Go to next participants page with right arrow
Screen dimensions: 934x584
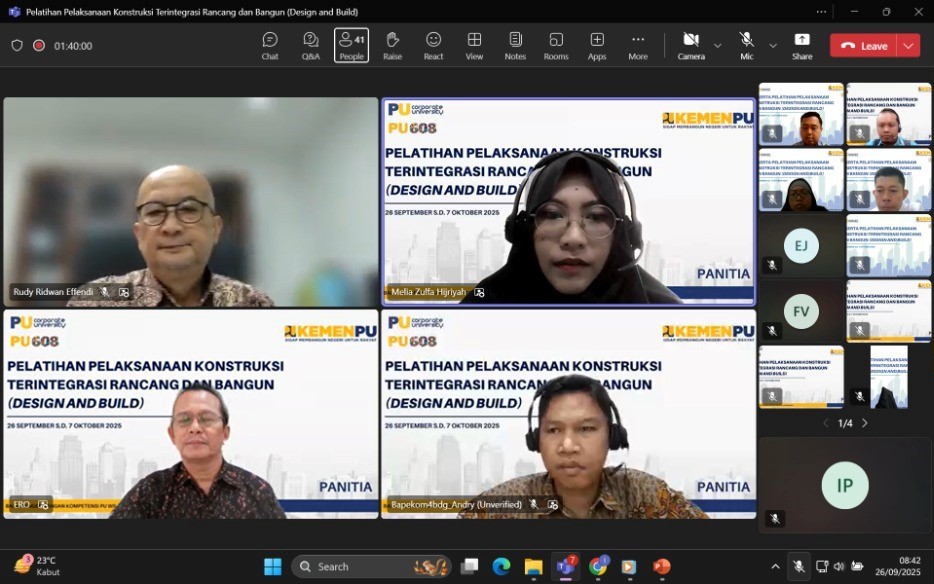click(x=865, y=423)
